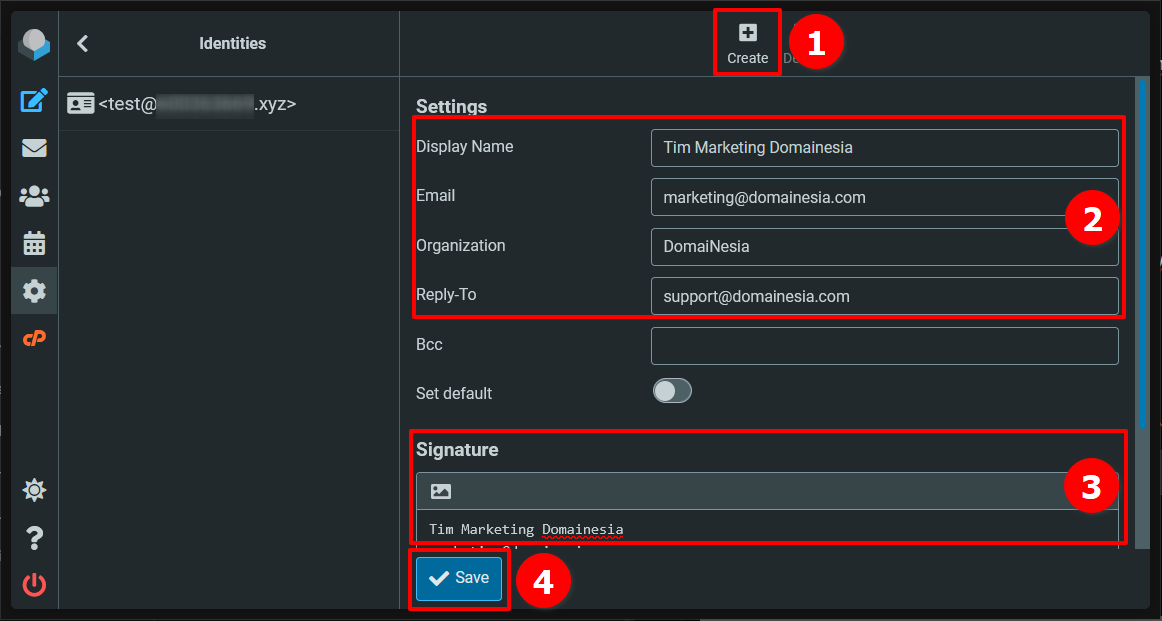Open the Calendar icon

point(34,243)
